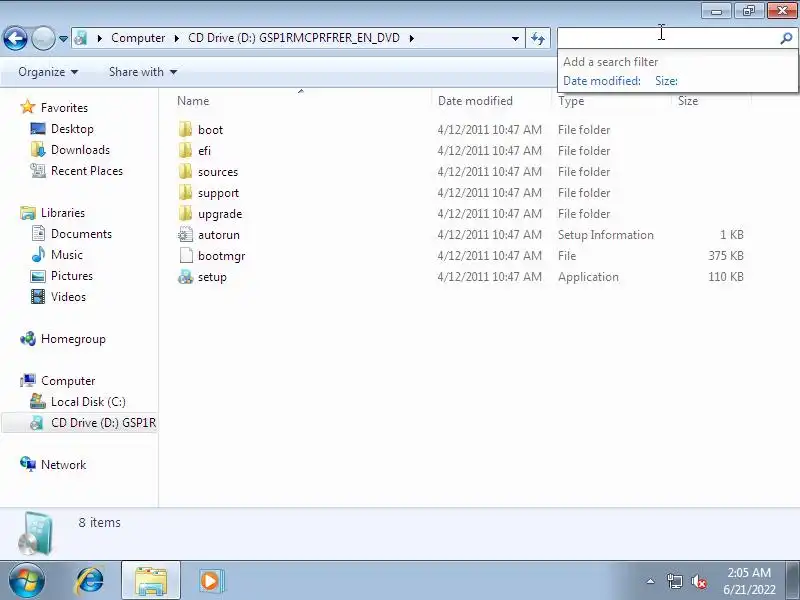Click the muted volume tray icon
This screenshot has height=600, width=800.
coord(698,581)
